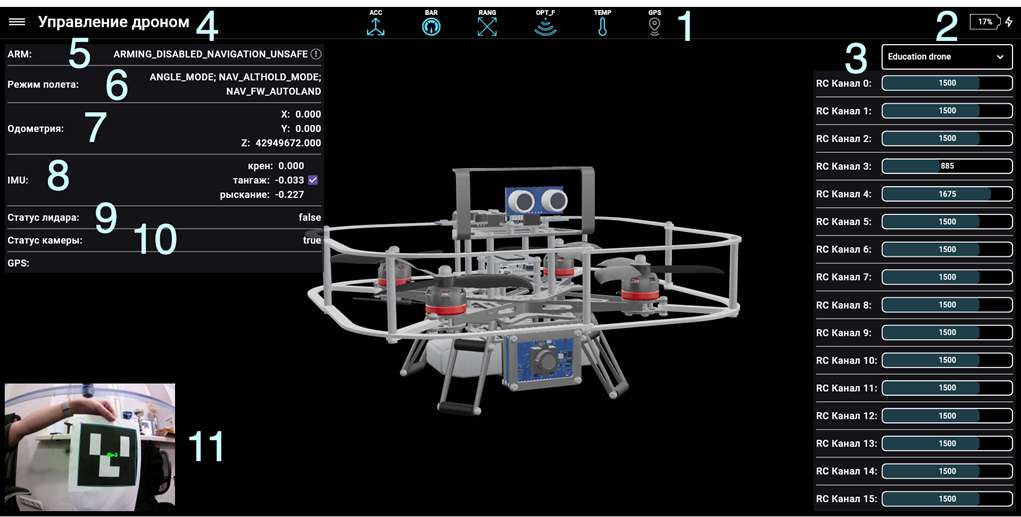Click the ACC accelerometer sensor icon
This screenshot has height=517, width=1021.
[x=375, y=26]
